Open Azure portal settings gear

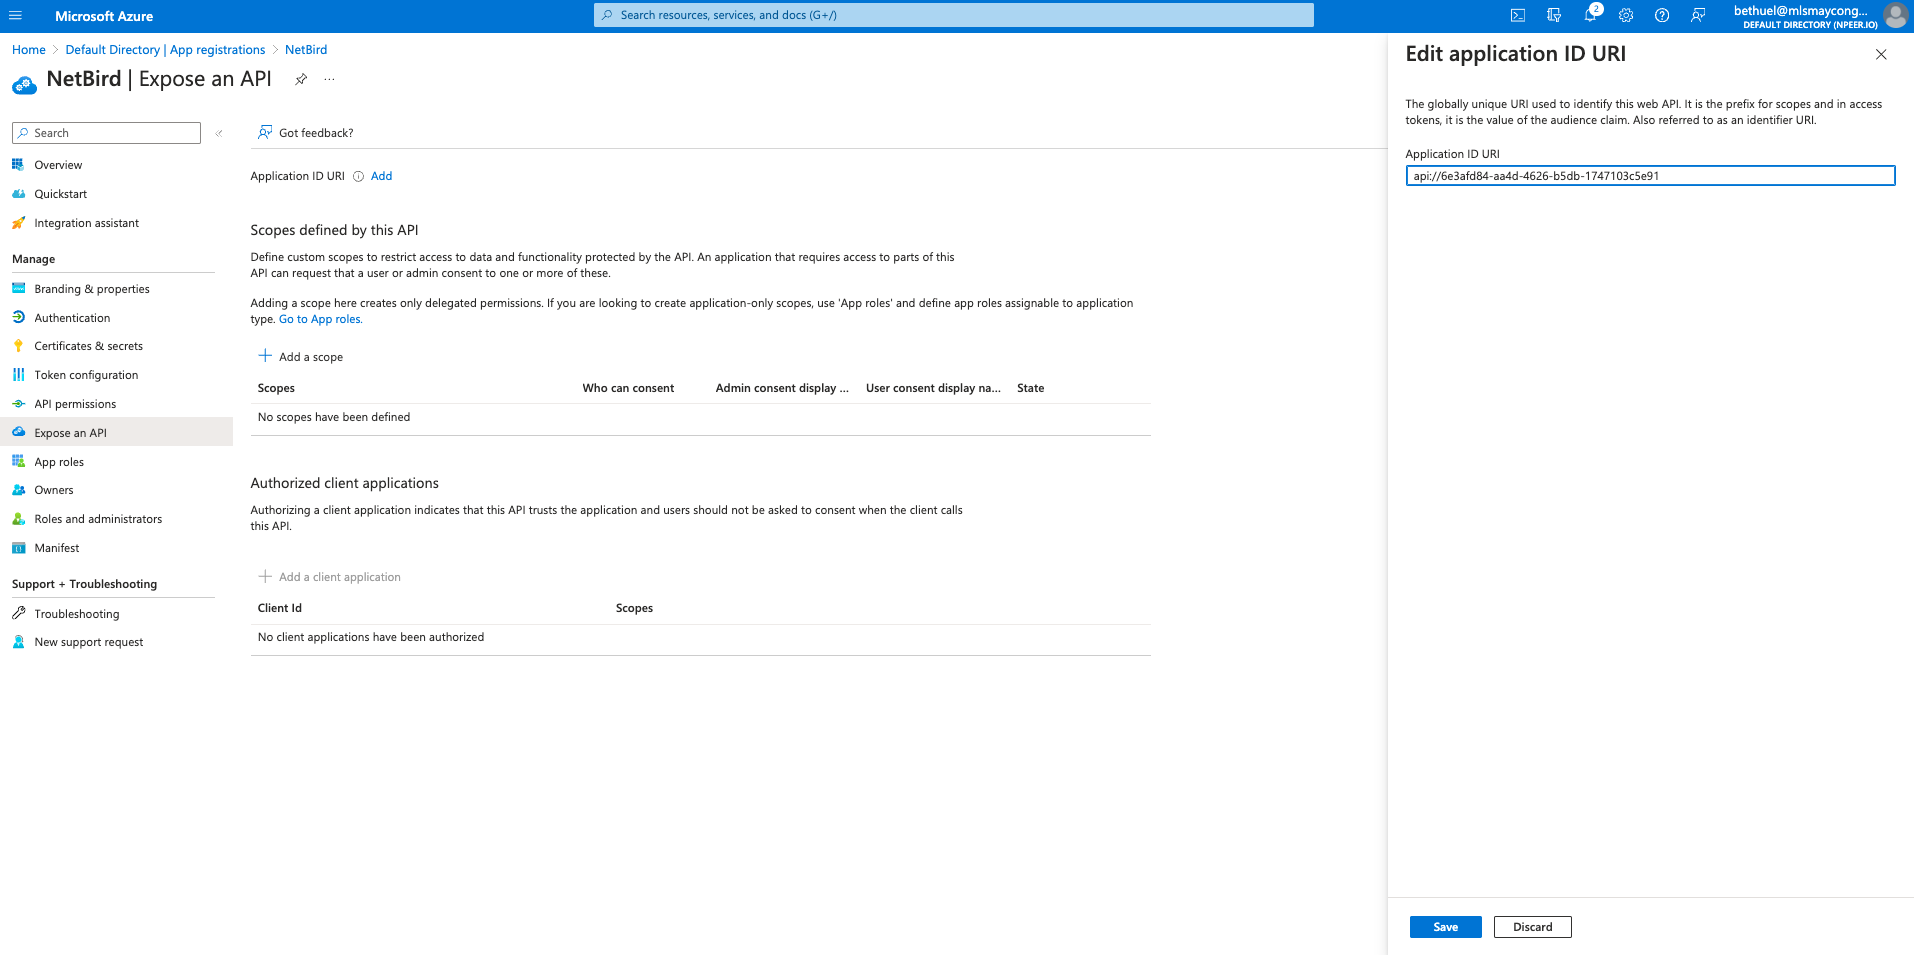tap(1626, 15)
